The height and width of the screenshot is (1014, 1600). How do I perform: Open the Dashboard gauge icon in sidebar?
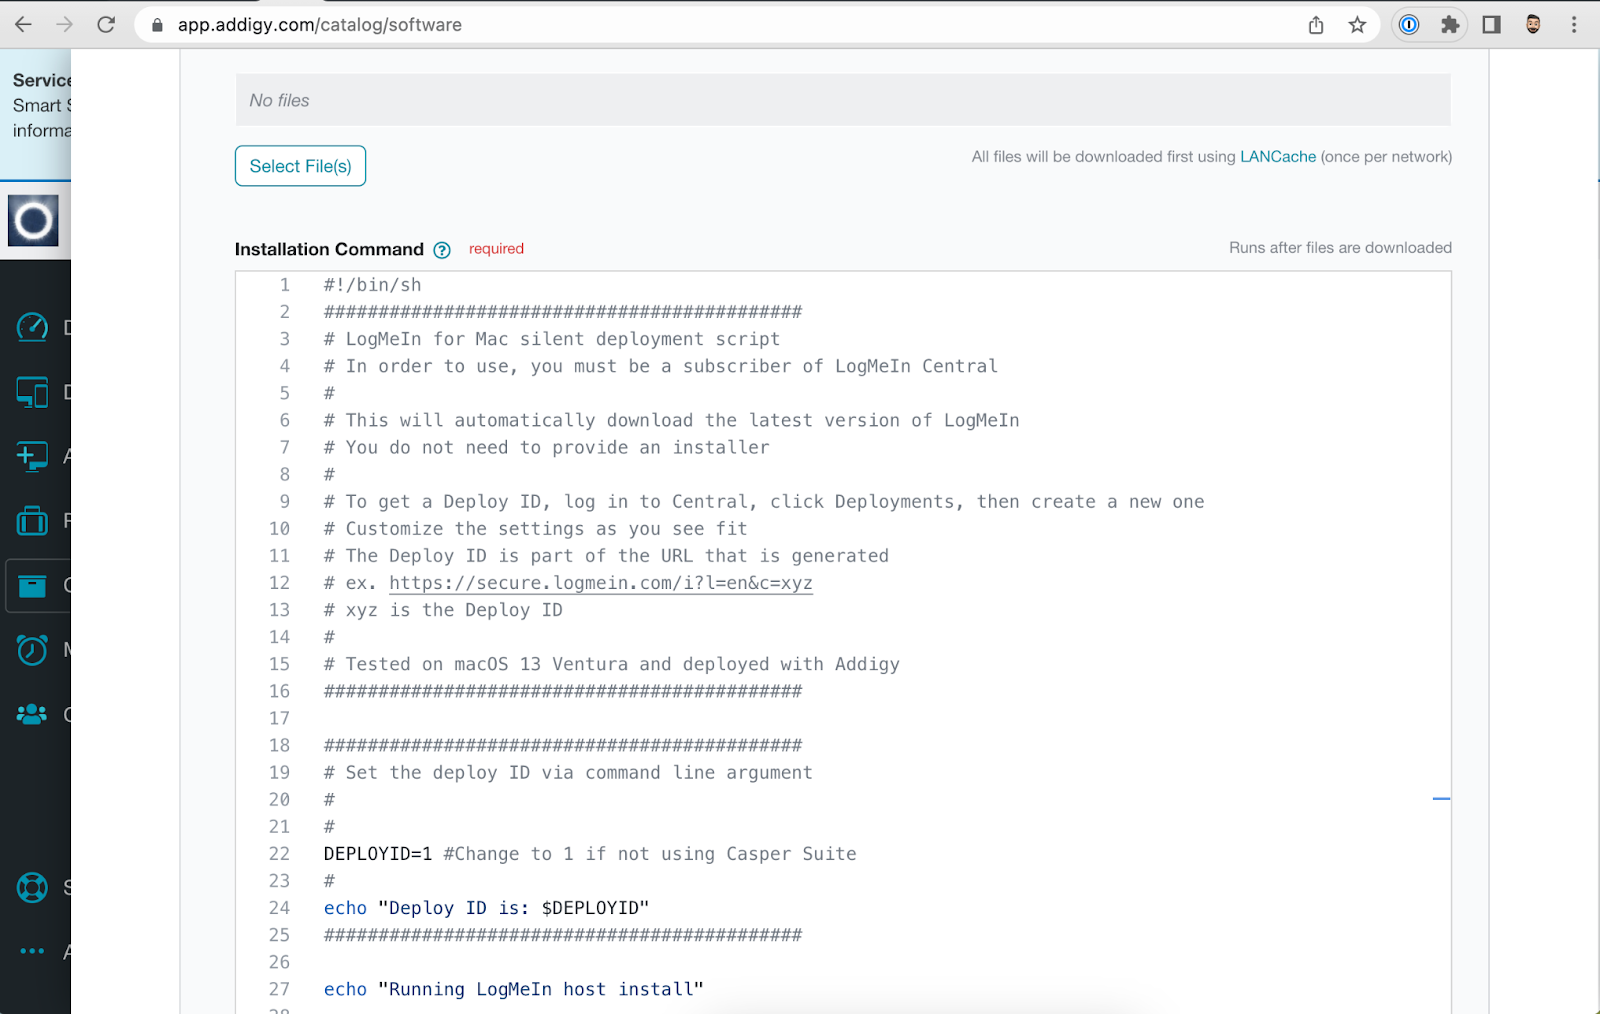32,327
